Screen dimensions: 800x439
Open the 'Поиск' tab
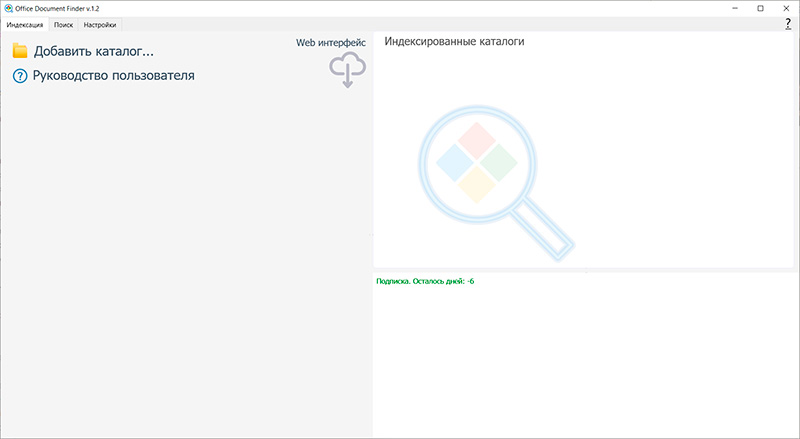[x=64, y=24]
